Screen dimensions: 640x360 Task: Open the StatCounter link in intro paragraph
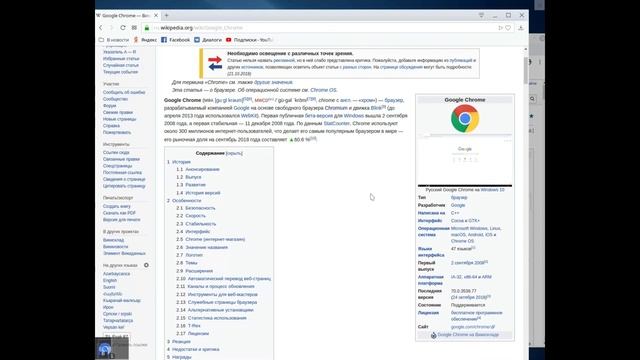point(337,123)
